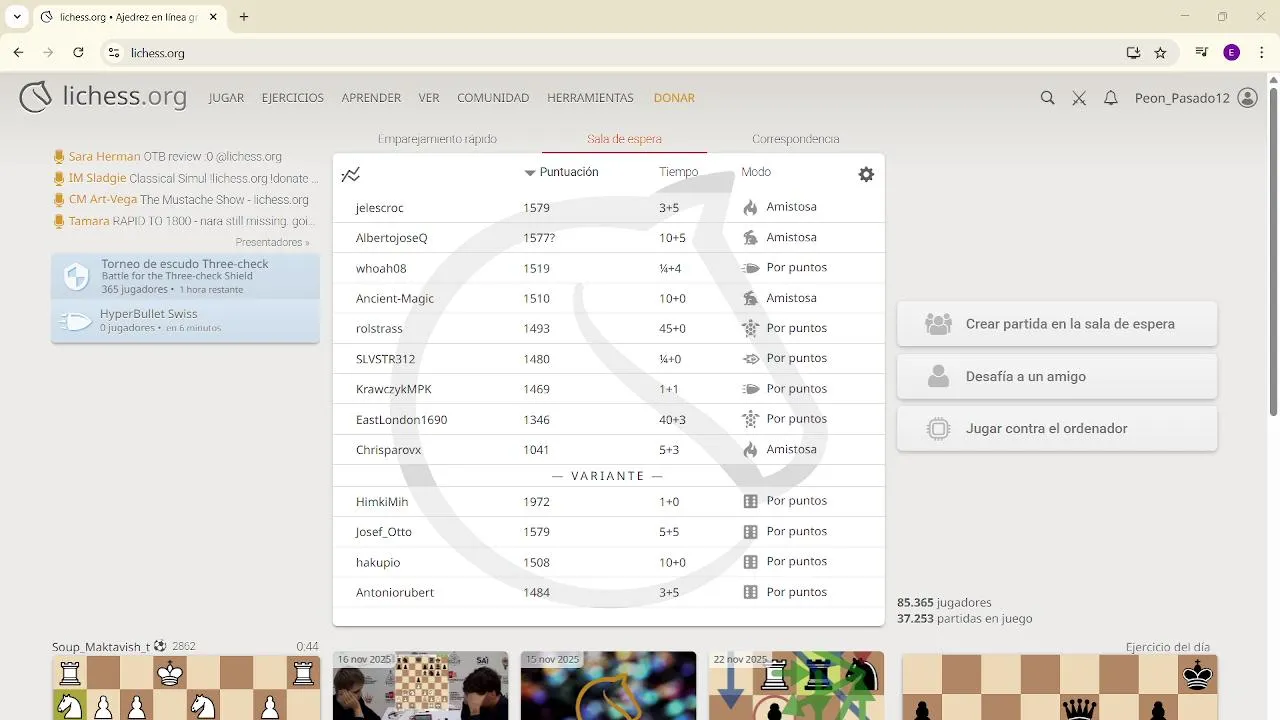Screen dimensions: 1280x720
Task: Click Jugar contra el ordenador button
Action: [1057, 428]
